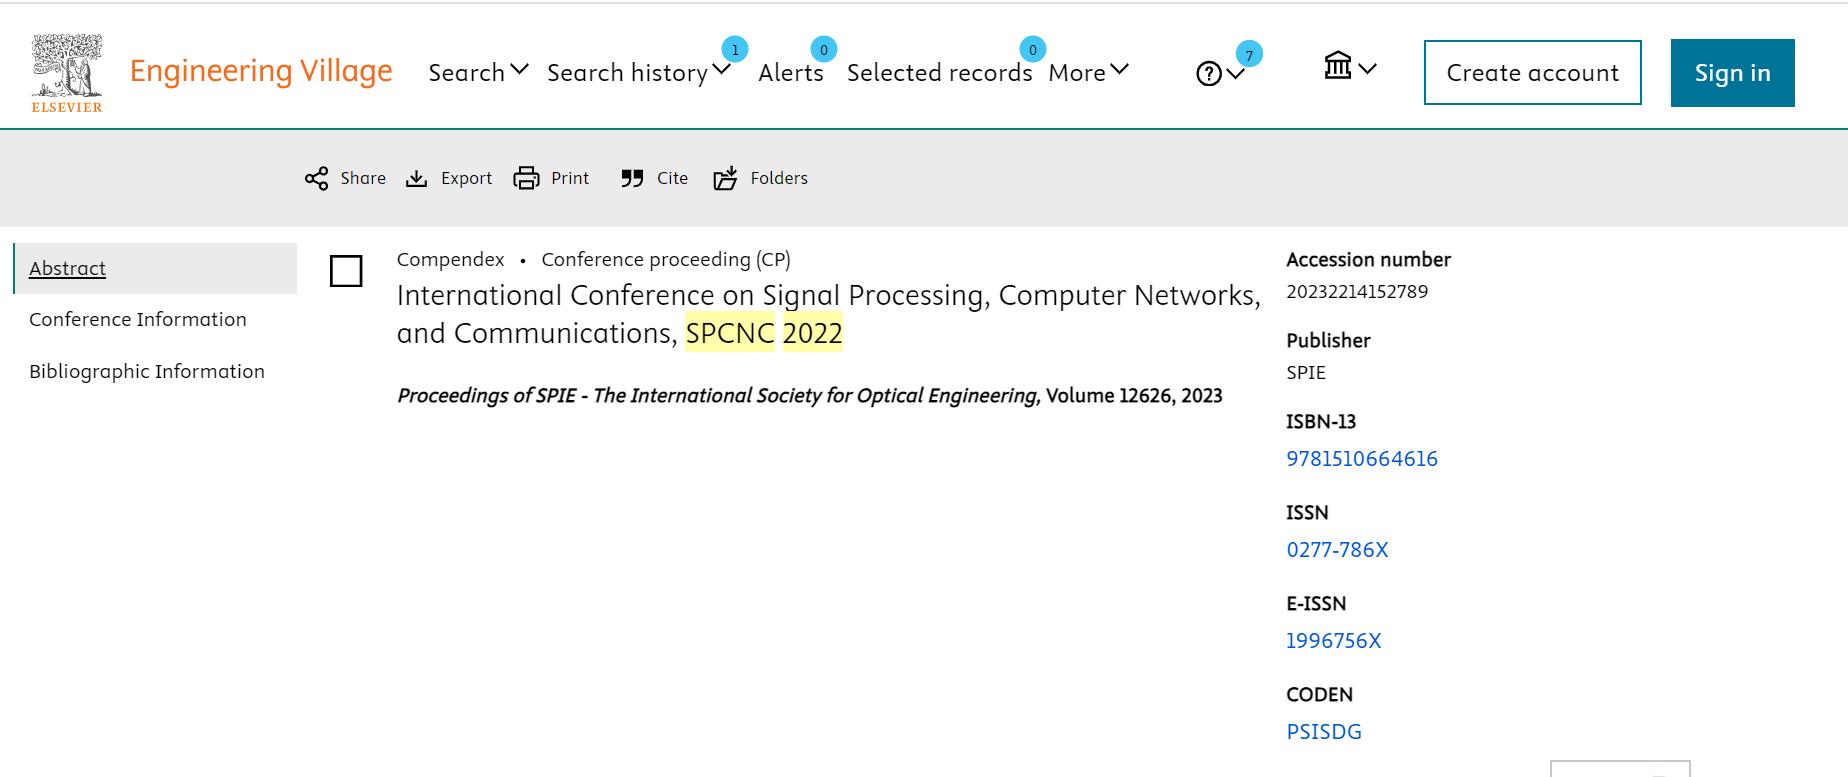Click the Sign in button
This screenshot has height=777, width=1848.
[x=1732, y=72]
